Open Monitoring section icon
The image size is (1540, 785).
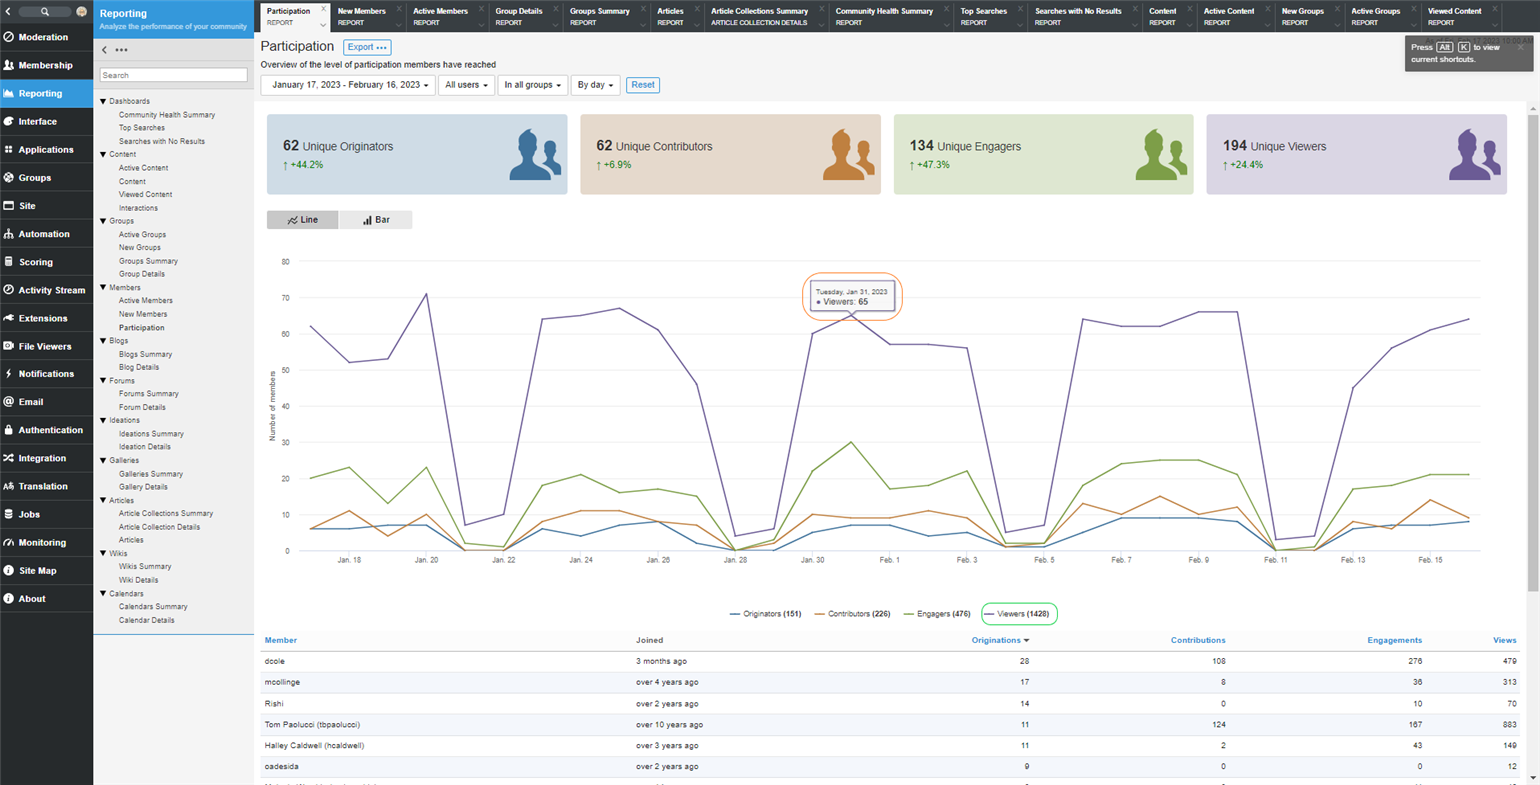(x=9, y=542)
